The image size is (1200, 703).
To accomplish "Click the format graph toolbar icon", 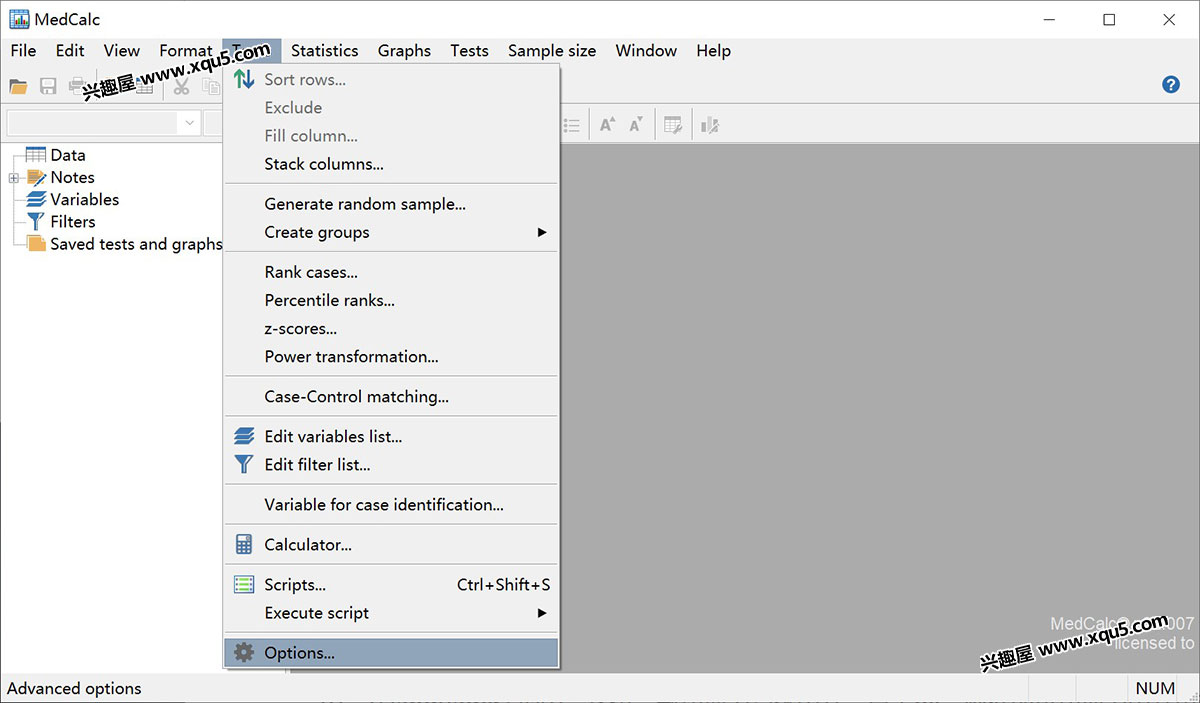I will click(710, 125).
